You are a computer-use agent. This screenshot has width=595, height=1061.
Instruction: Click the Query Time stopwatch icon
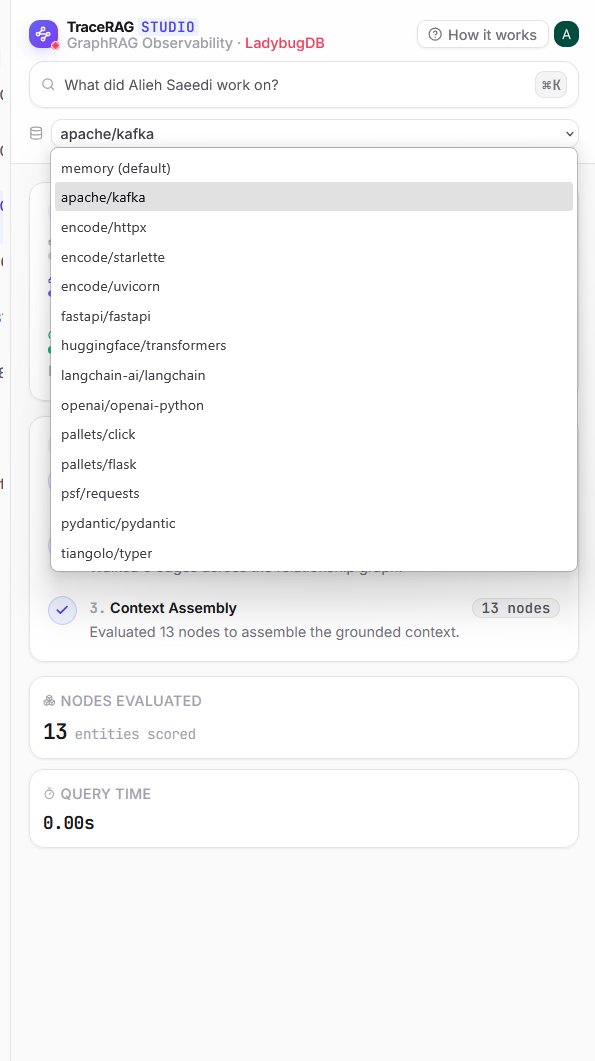tap(49, 794)
